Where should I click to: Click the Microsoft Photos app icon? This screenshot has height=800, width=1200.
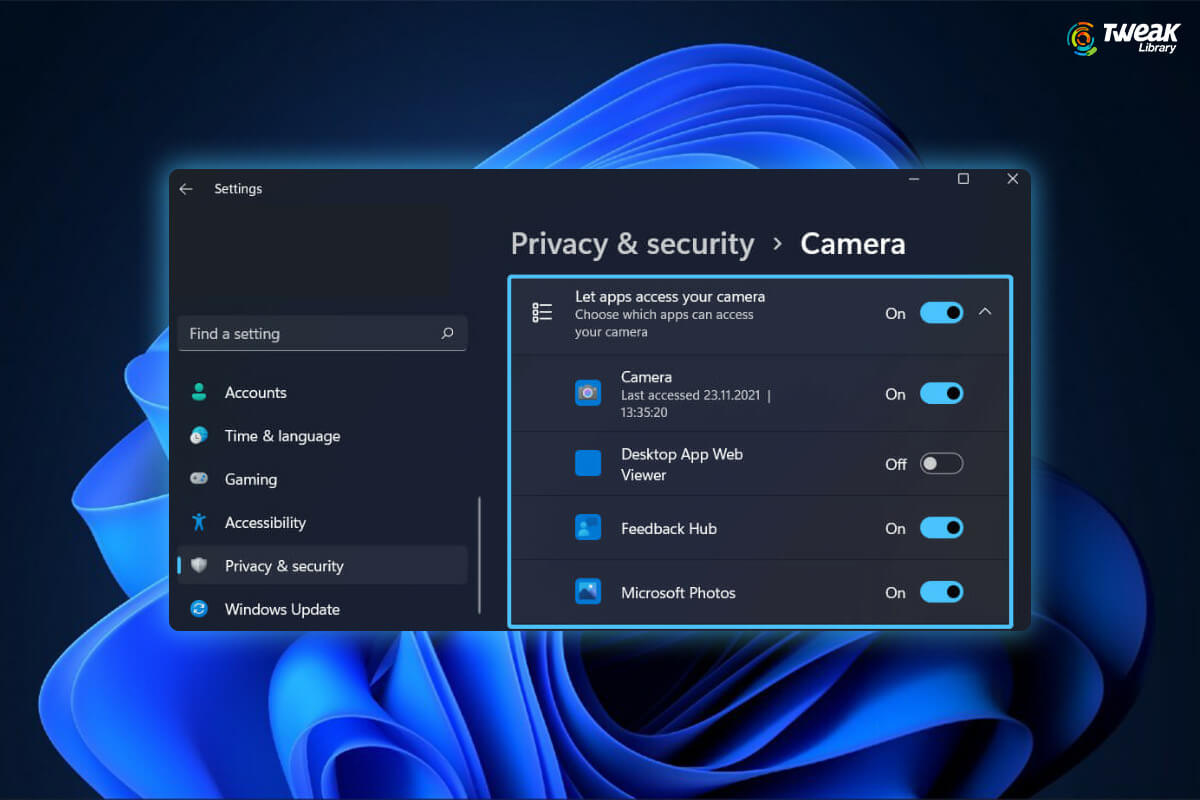(x=587, y=592)
